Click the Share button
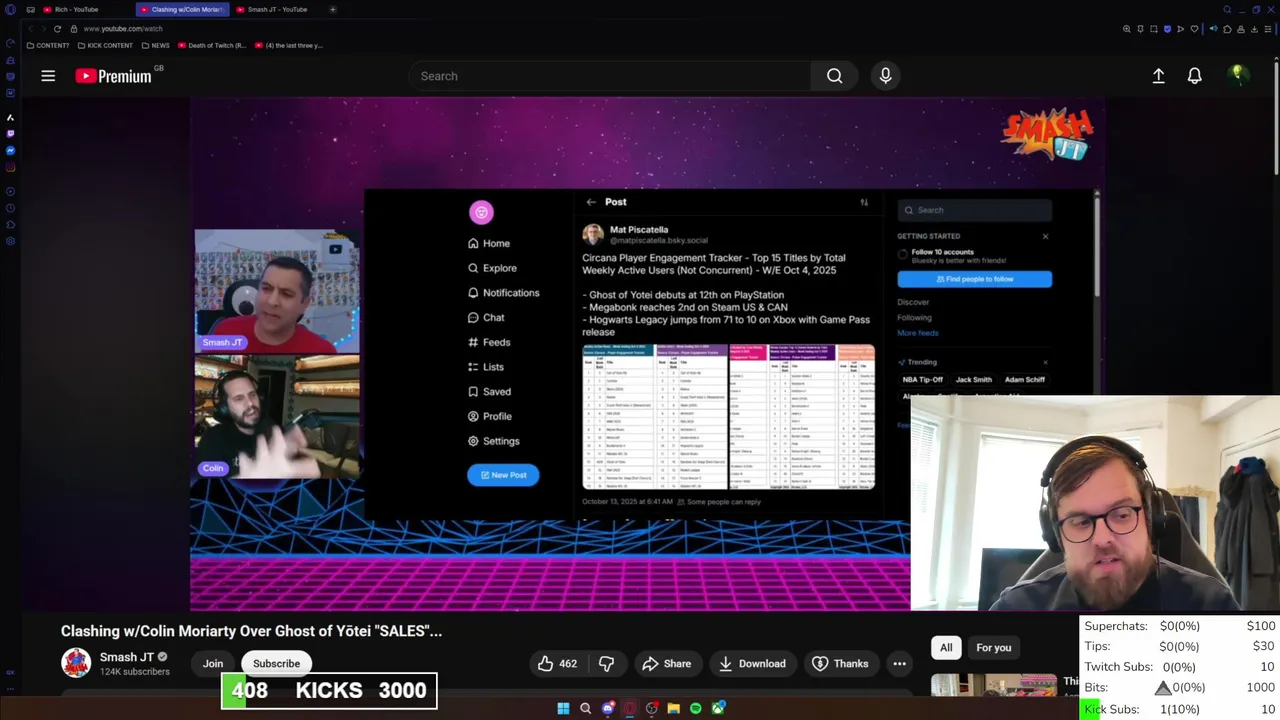The image size is (1280, 720). click(666, 664)
